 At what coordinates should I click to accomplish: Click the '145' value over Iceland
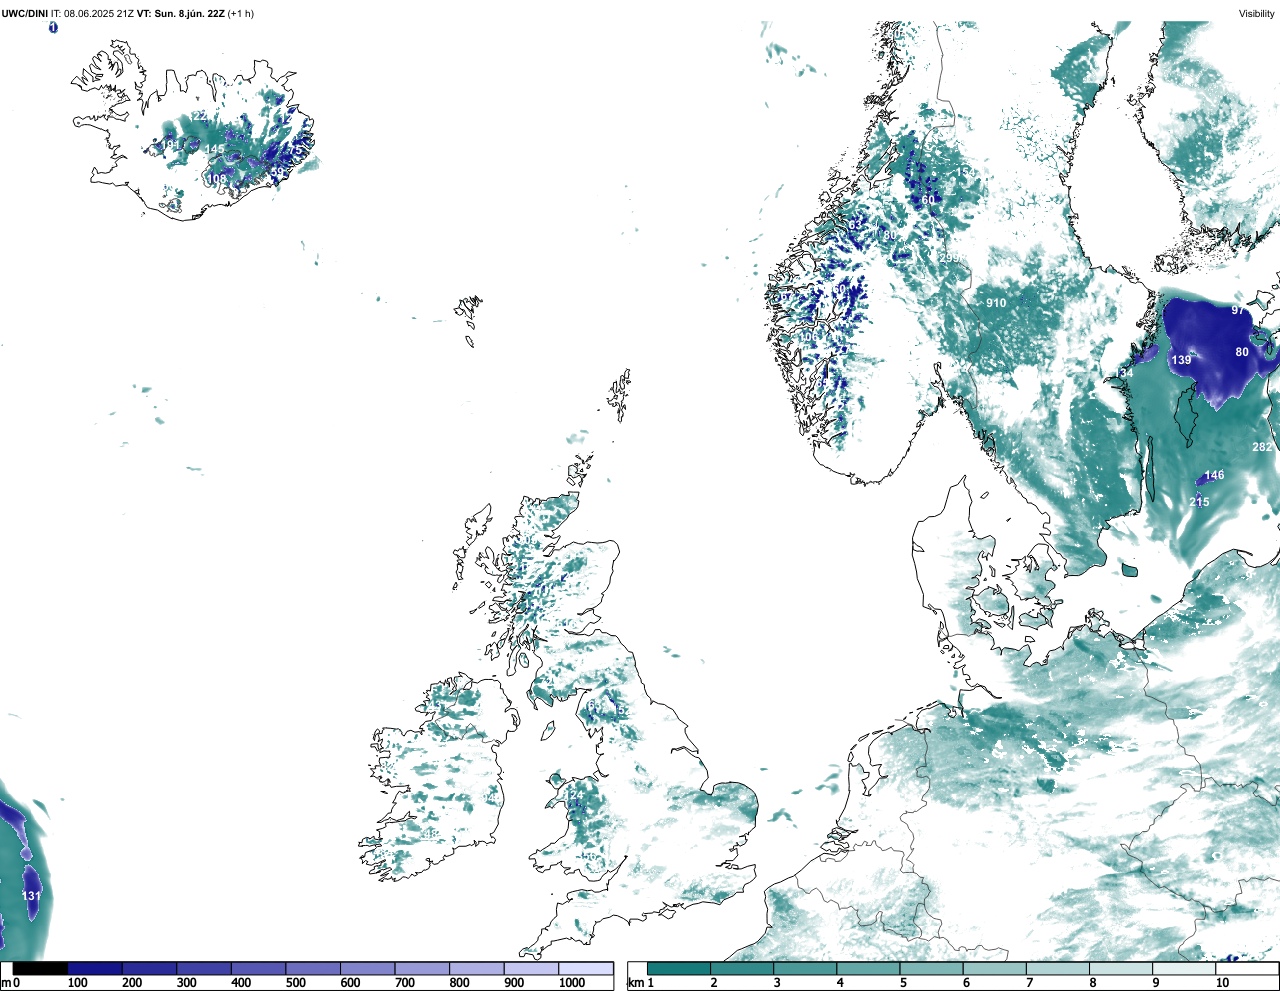215,149
